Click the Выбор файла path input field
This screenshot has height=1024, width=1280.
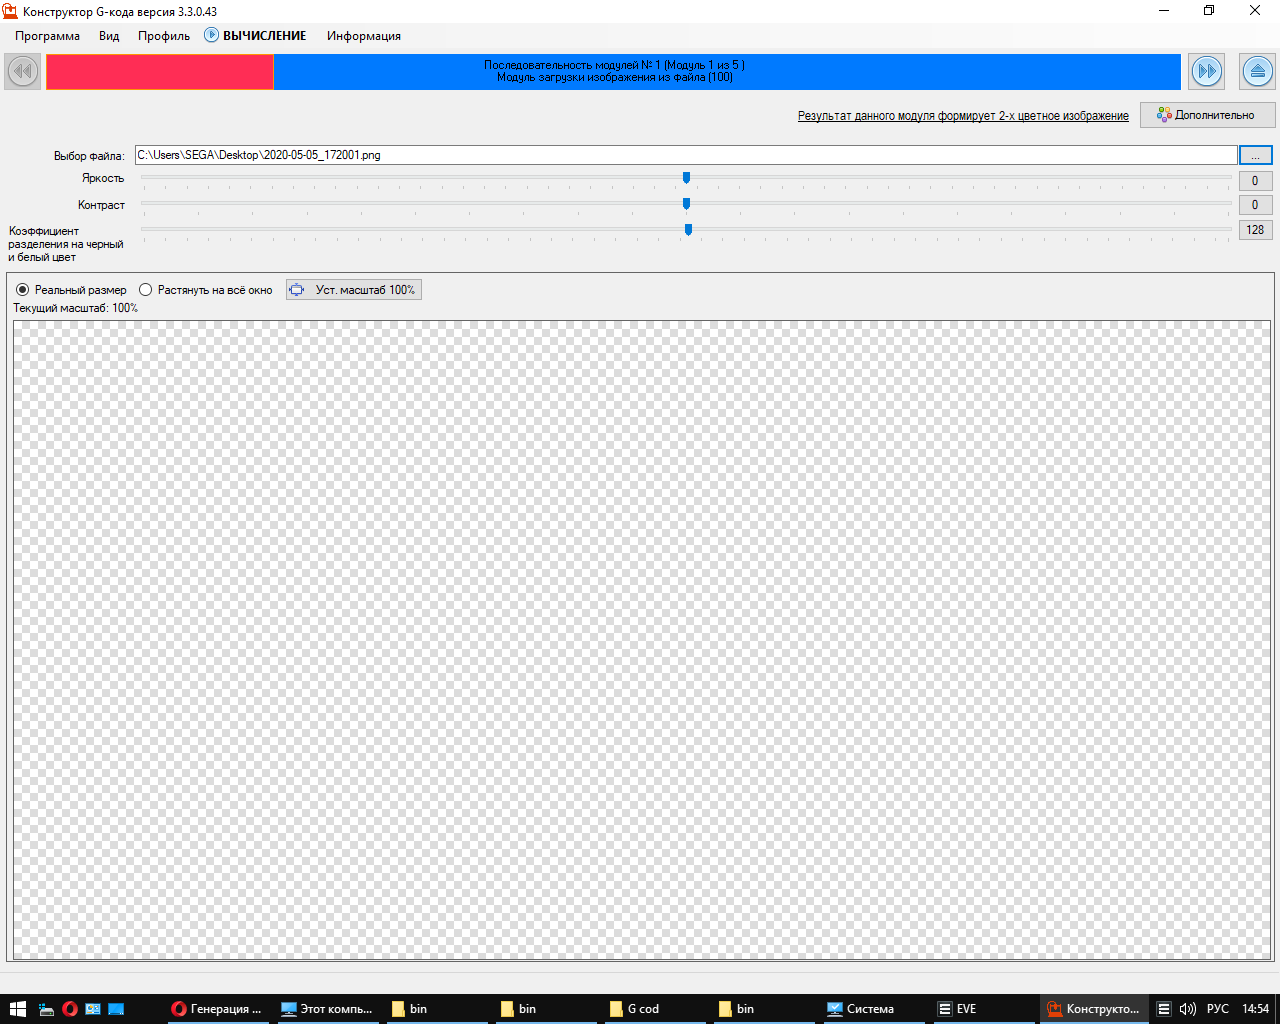[x=685, y=155]
